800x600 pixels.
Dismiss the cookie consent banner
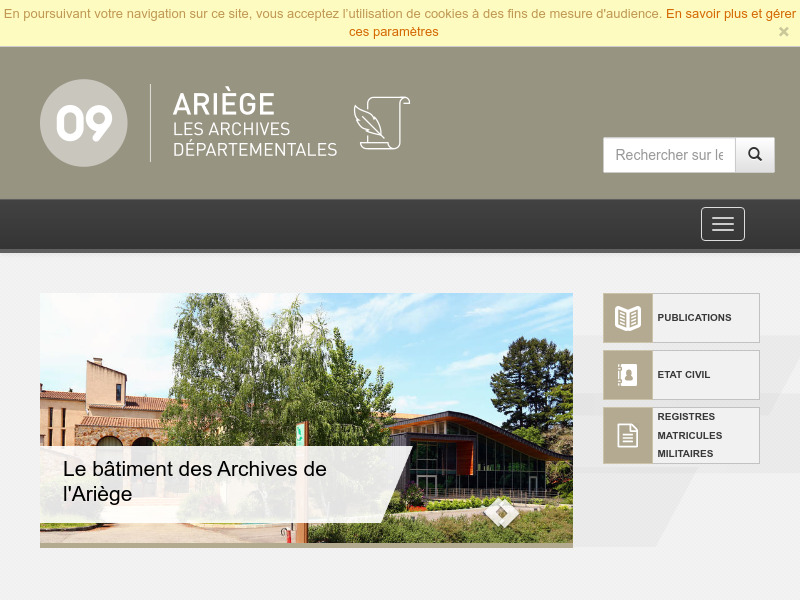(784, 31)
